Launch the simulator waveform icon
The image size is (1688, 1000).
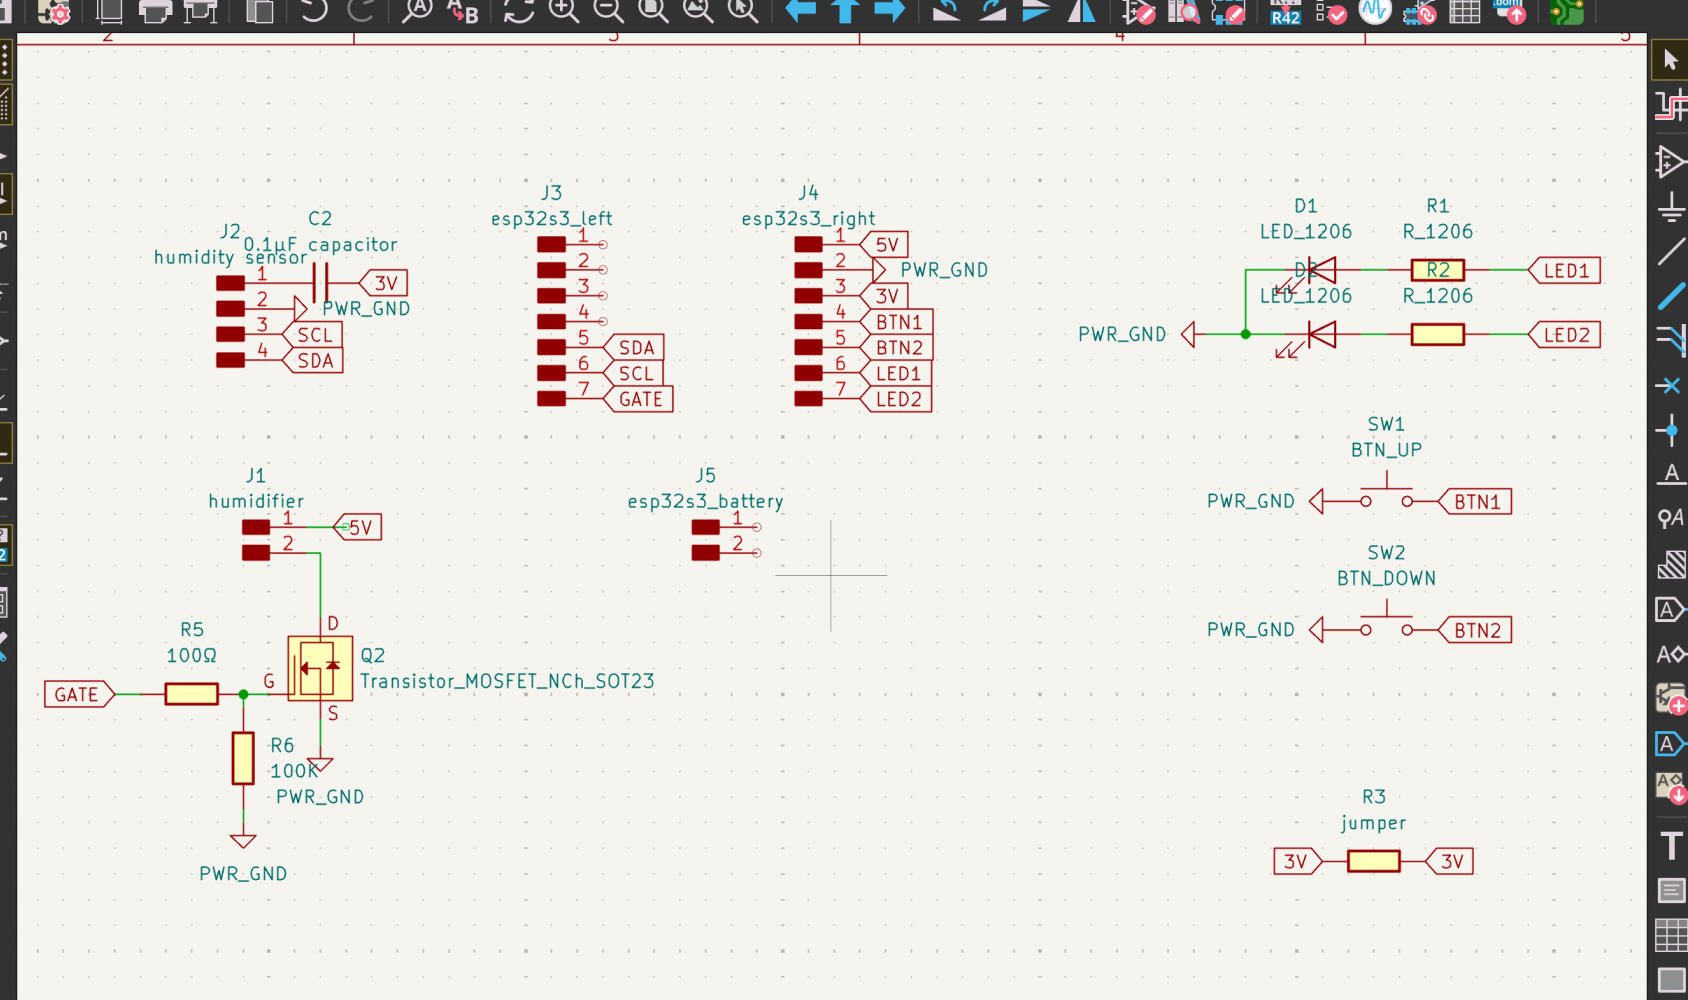(1375, 11)
